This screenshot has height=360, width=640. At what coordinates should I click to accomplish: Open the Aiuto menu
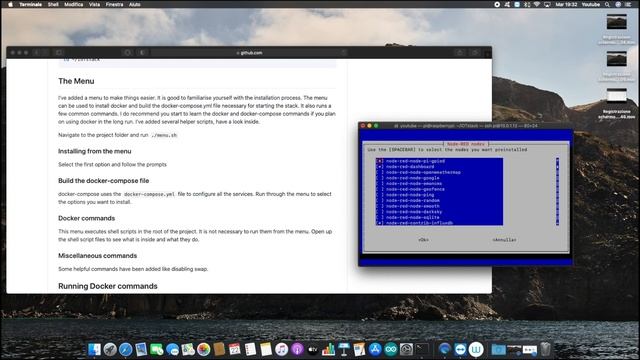pos(135,4)
